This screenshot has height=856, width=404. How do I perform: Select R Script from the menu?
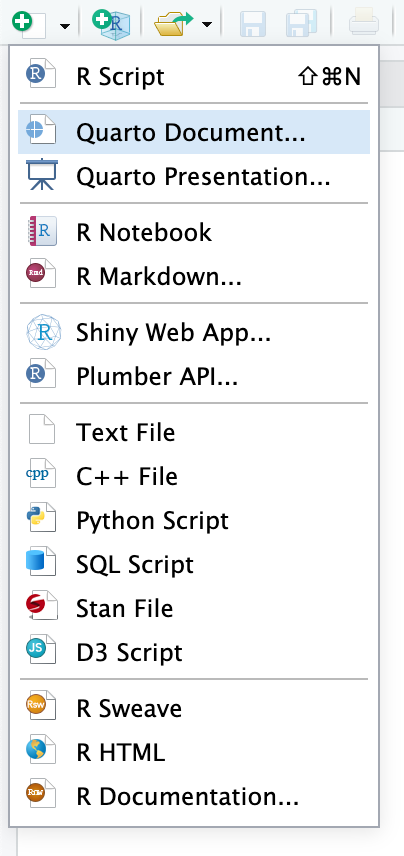194,76
